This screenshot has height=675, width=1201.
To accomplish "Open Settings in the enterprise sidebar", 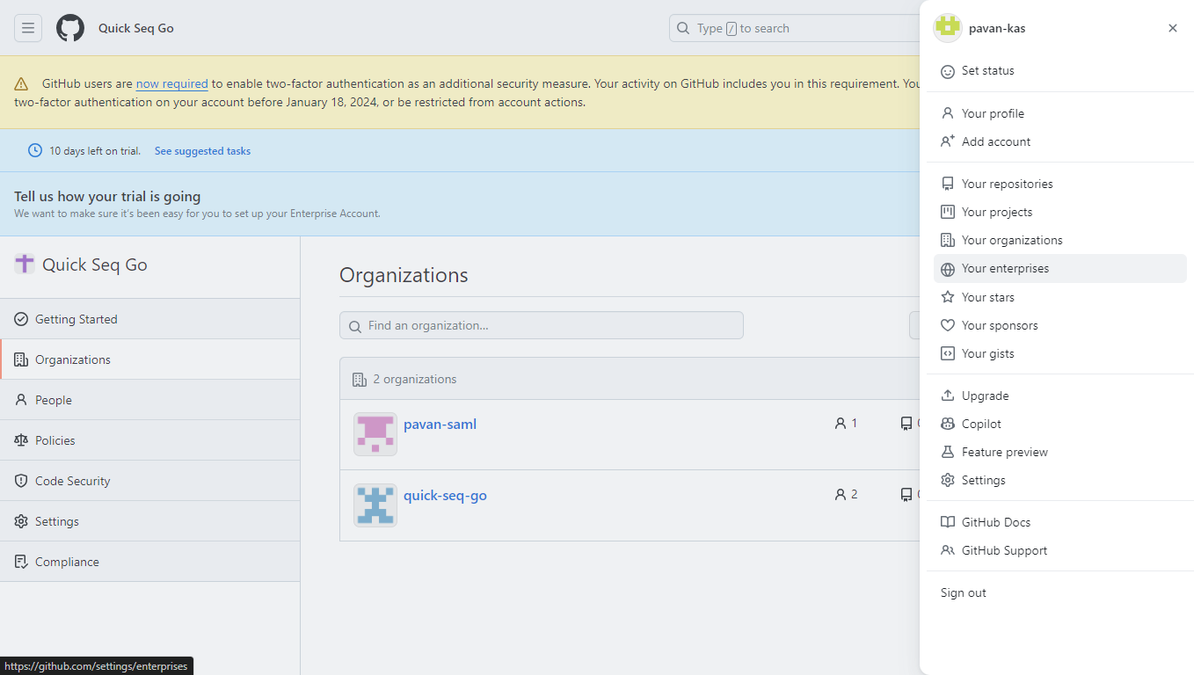I will (150, 521).
